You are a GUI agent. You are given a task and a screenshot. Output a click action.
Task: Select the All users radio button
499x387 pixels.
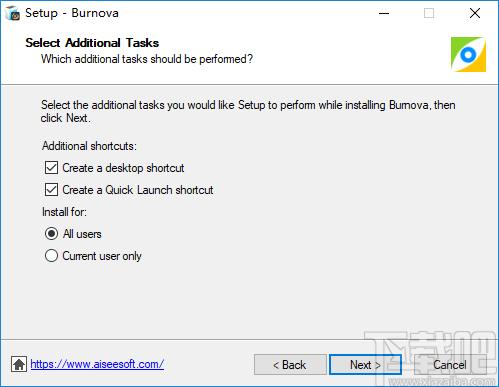pyautogui.click(x=51, y=234)
